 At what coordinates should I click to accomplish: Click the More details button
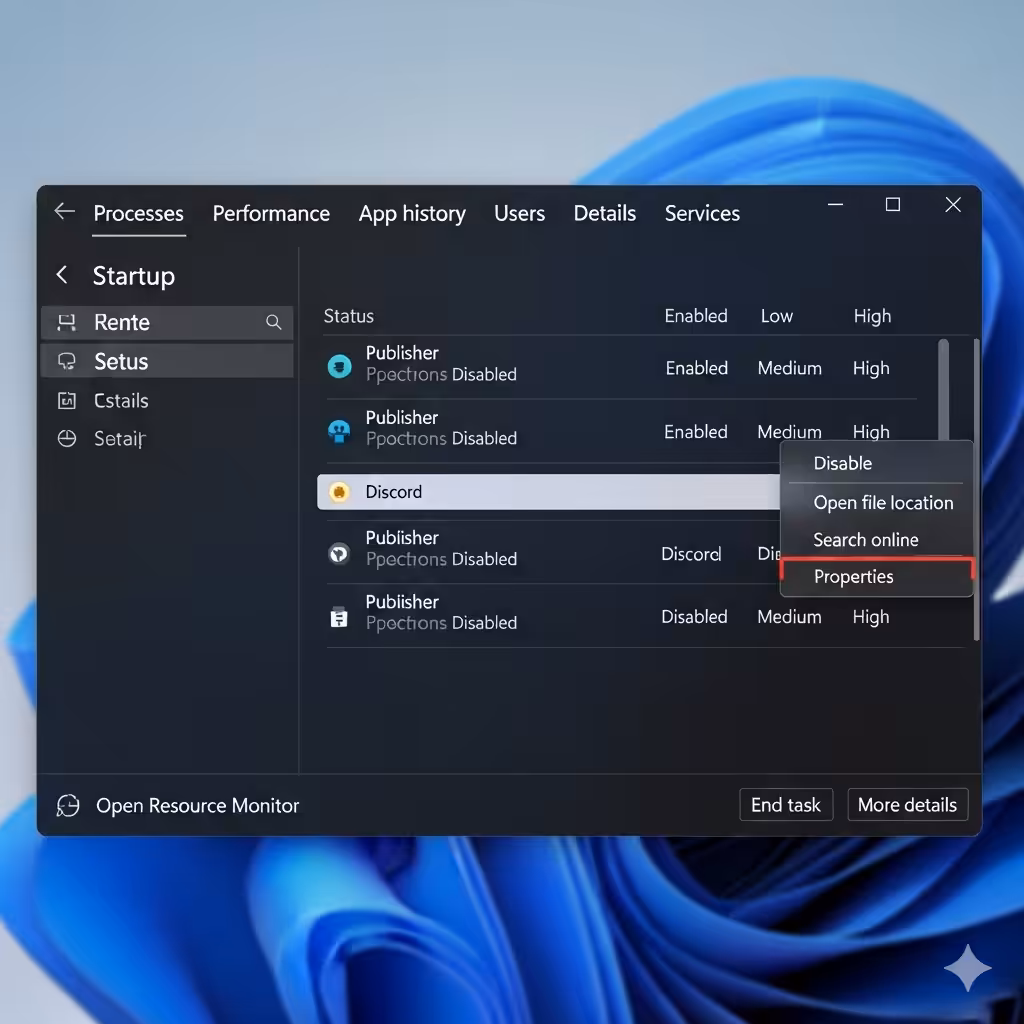pos(907,805)
